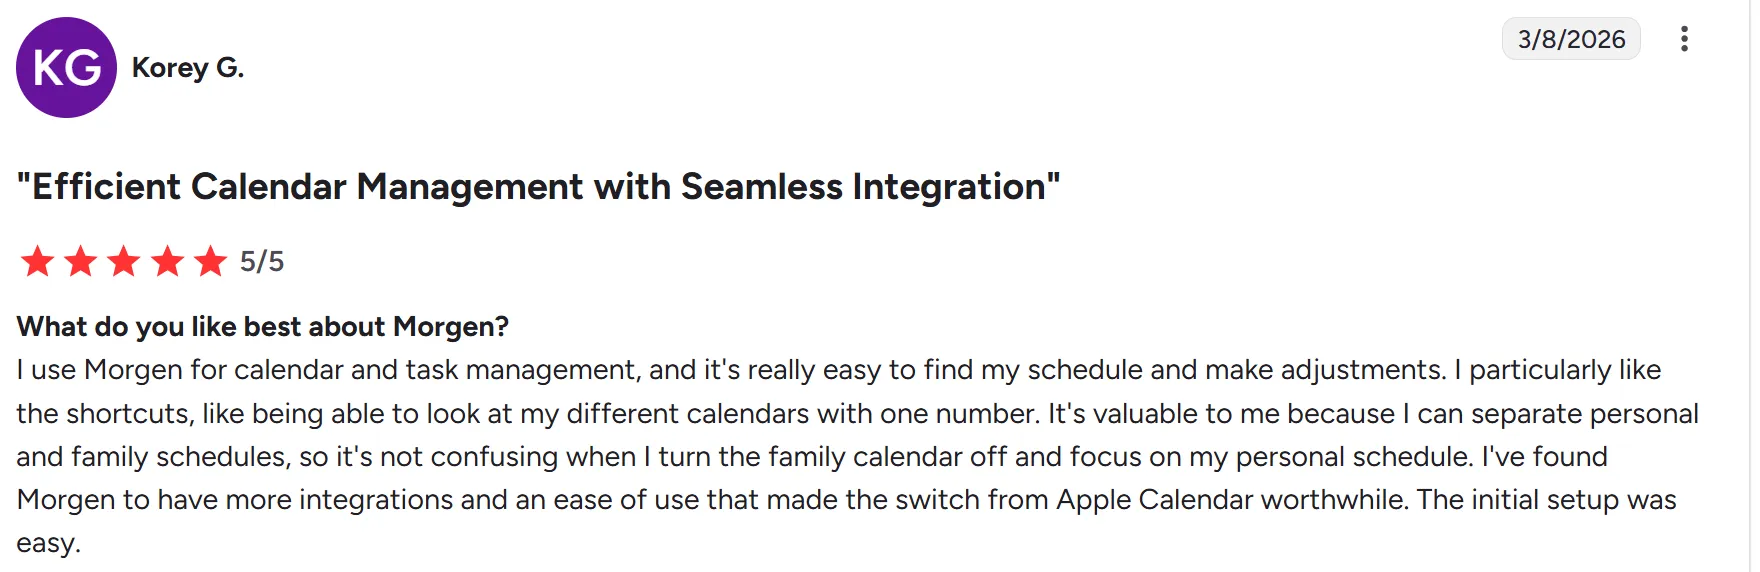Click the purple KG avatar circle

(66, 67)
